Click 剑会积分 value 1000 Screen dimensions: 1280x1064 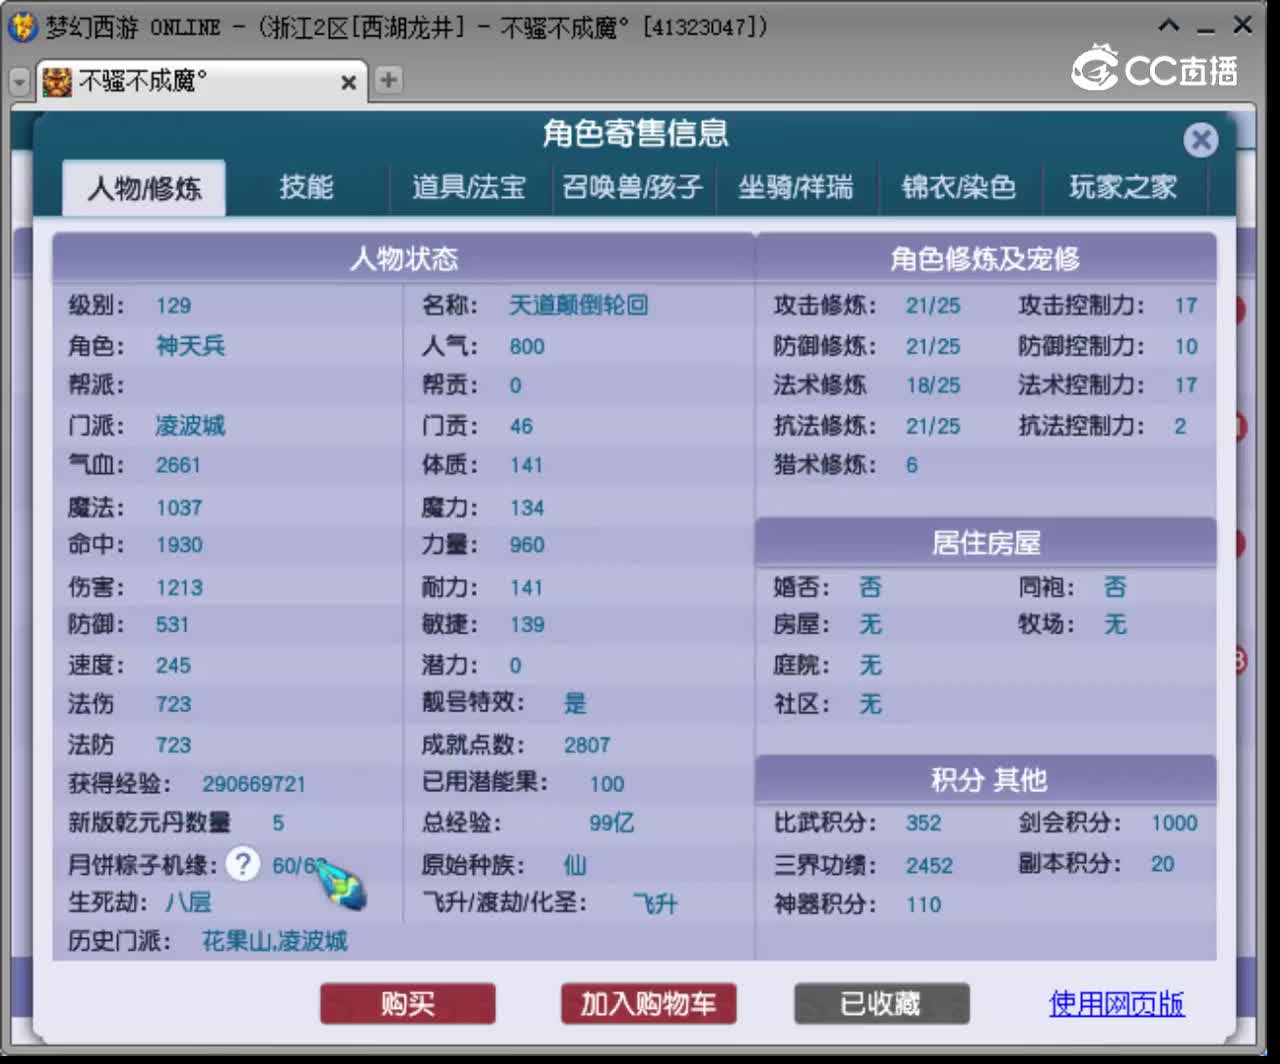[1174, 823]
